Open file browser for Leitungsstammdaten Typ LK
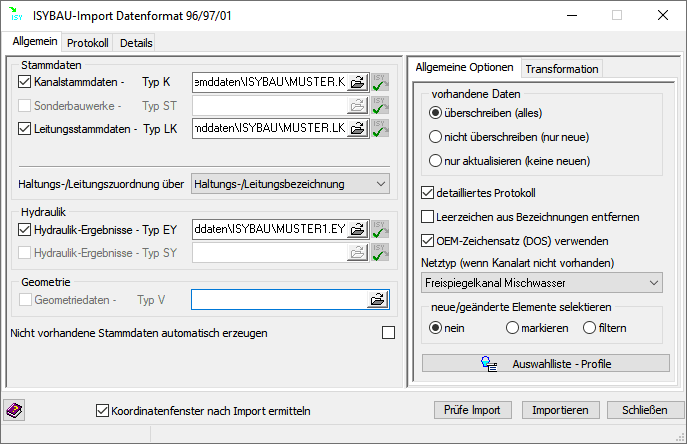Screen dimensions: 687x444 [357, 128]
